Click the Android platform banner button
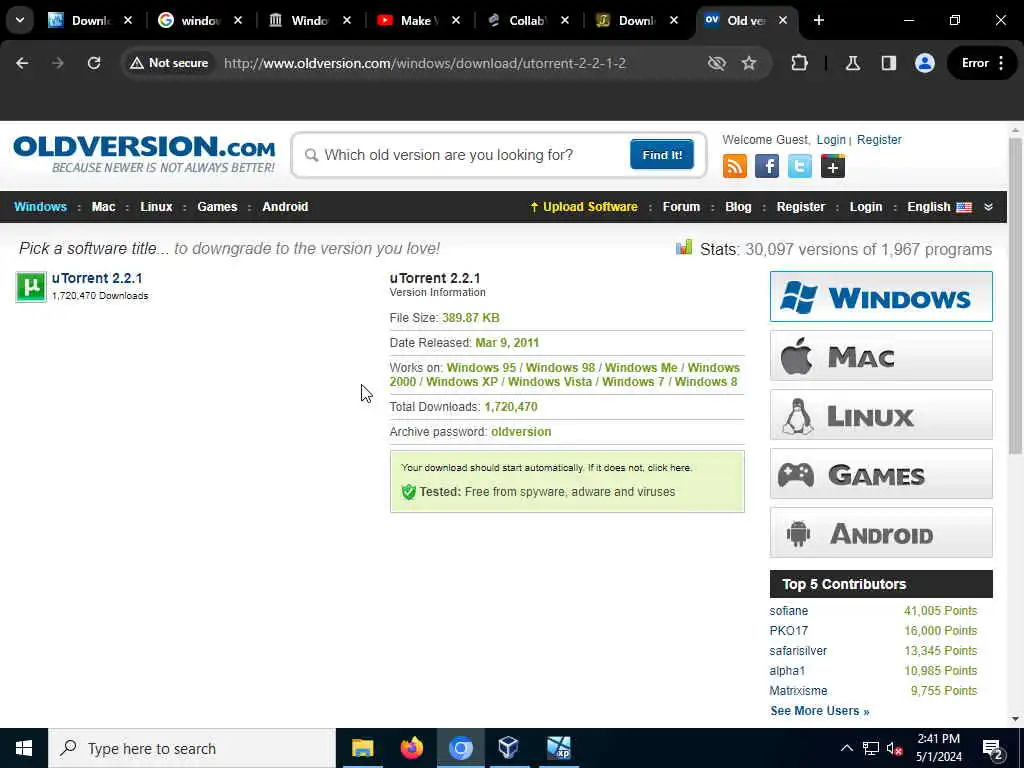The width and height of the screenshot is (1024, 768). (881, 533)
